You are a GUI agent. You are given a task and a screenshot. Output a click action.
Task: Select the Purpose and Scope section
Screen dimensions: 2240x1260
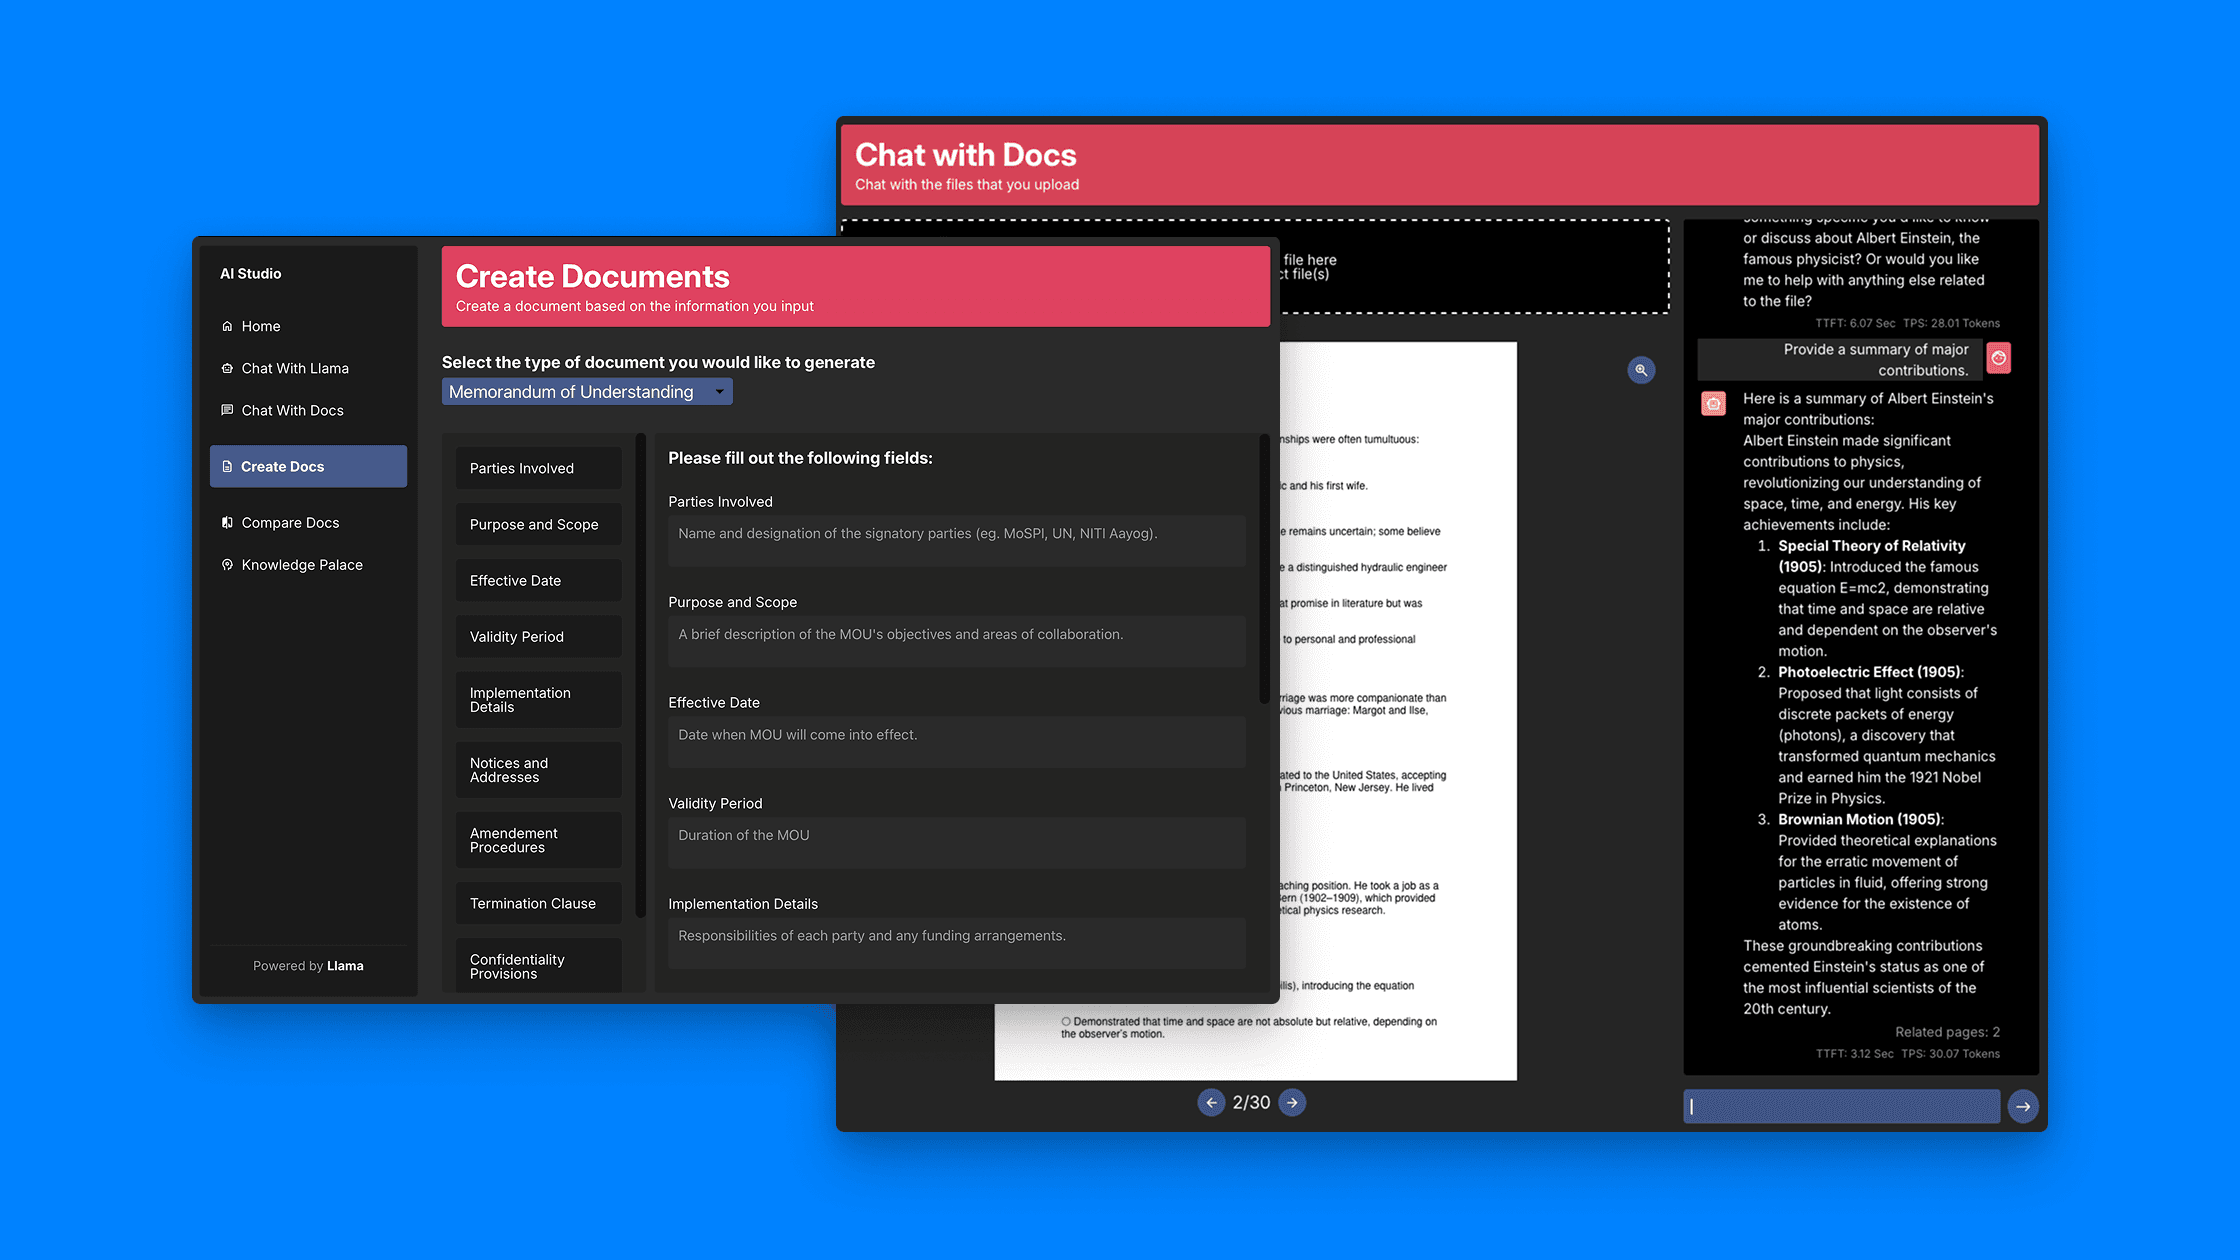click(x=538, y=524)
